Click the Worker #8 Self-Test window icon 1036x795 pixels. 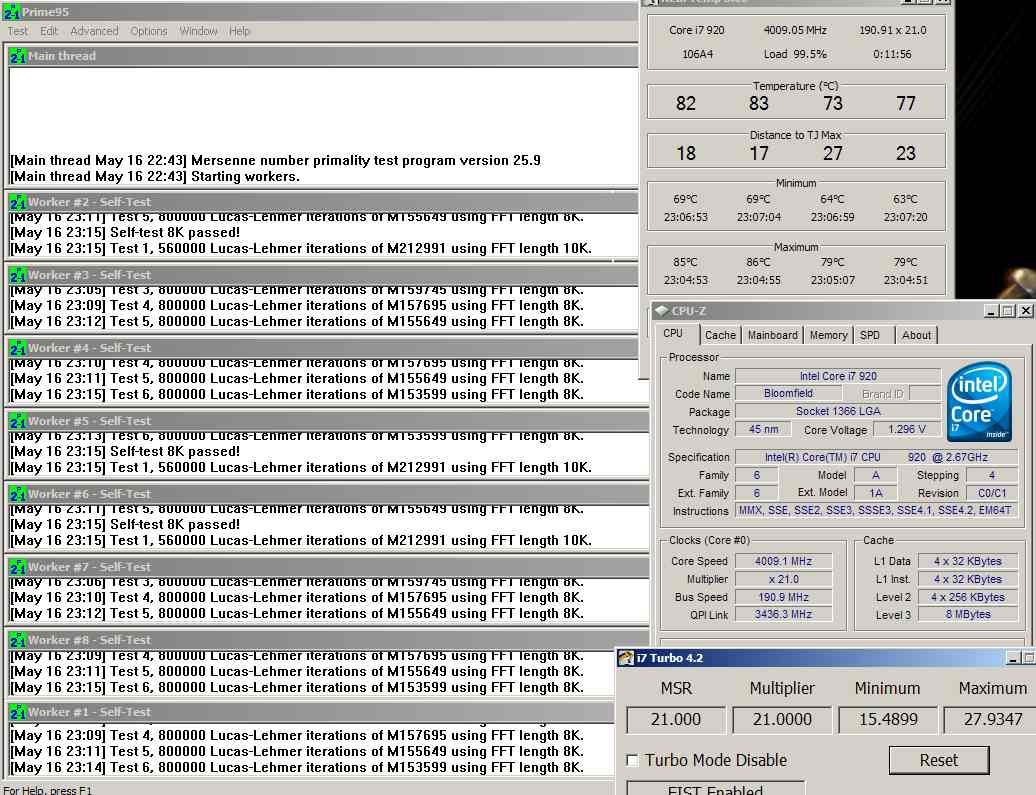[x=18, y=640]
